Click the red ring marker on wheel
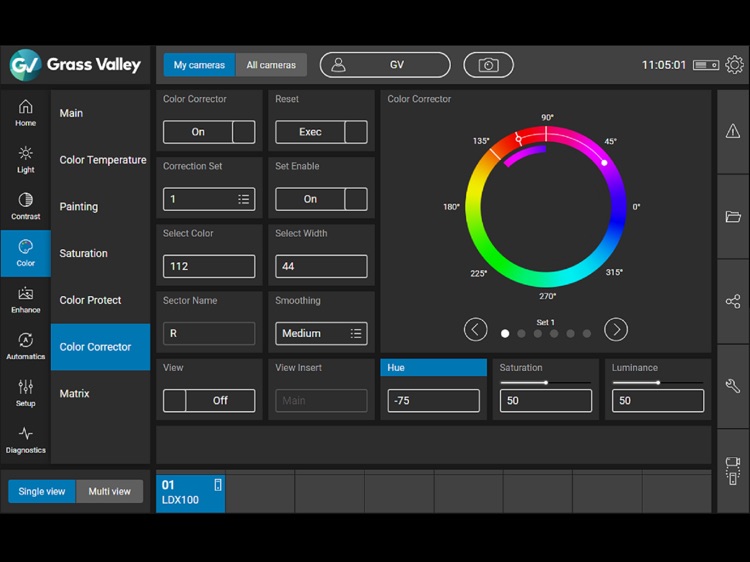Screen dimensions: 750x562 click(518, 139)
